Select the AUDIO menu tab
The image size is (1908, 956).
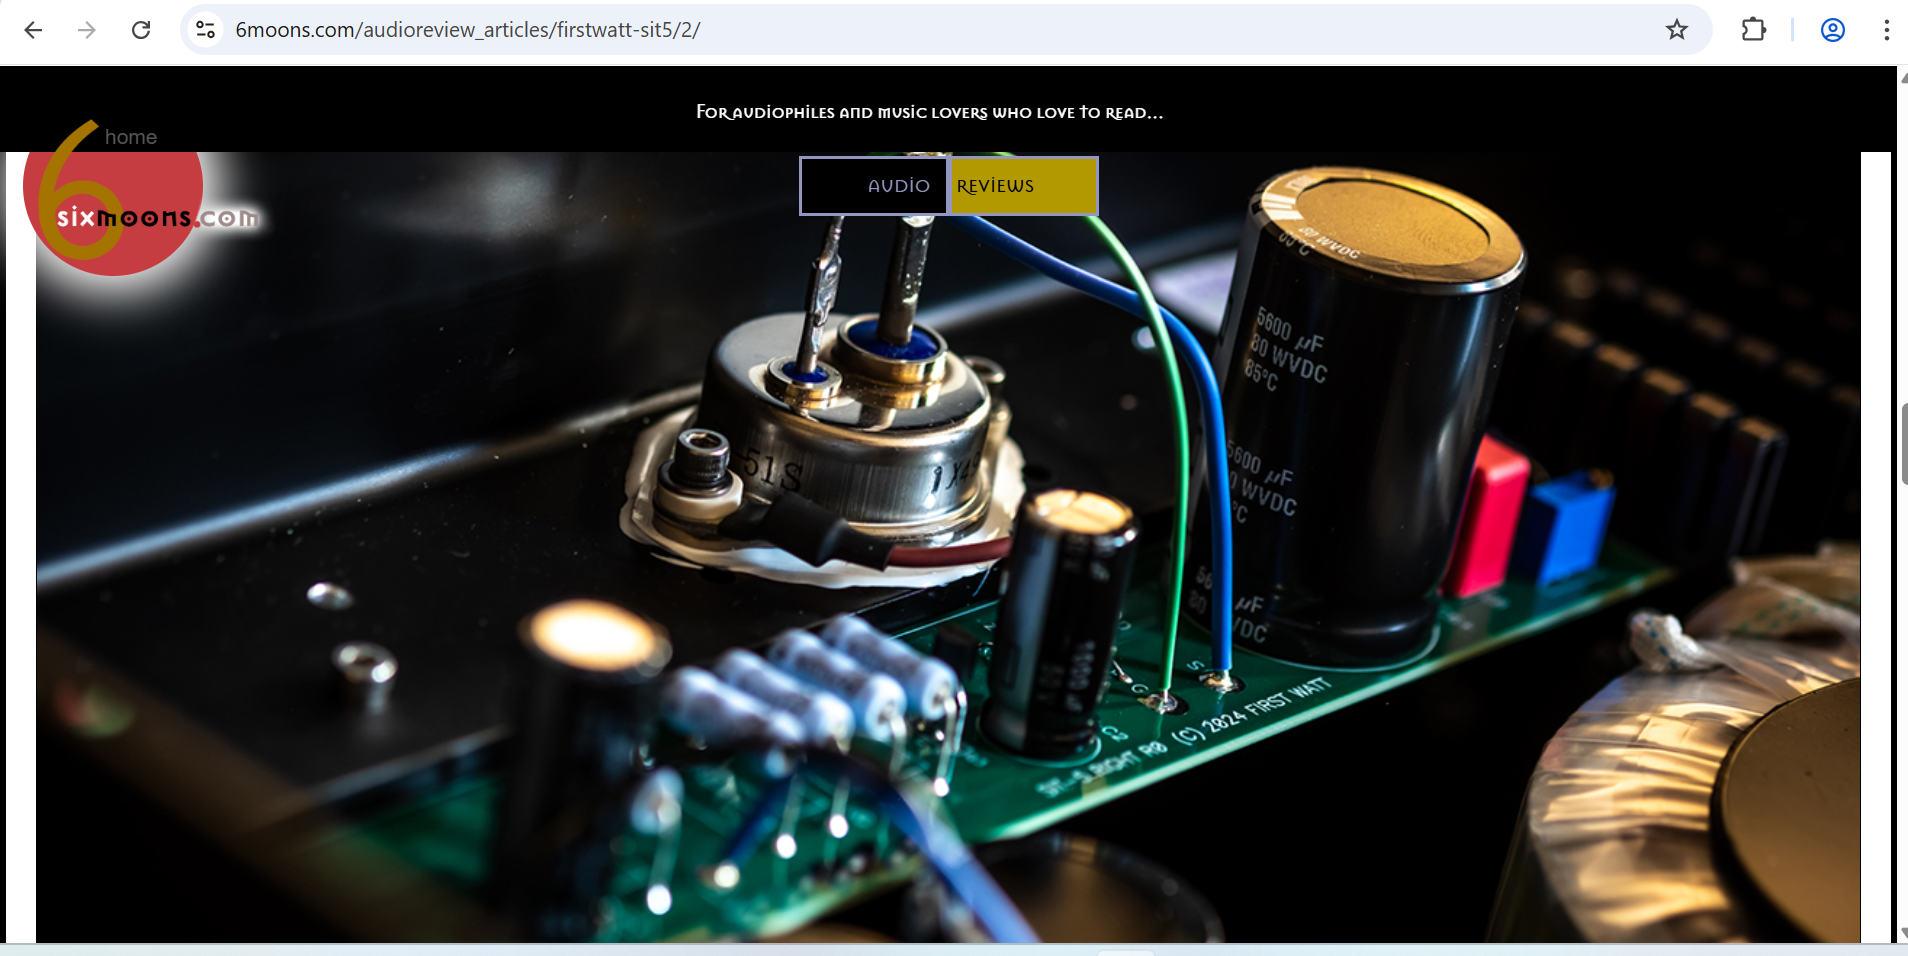click(874, 186)
